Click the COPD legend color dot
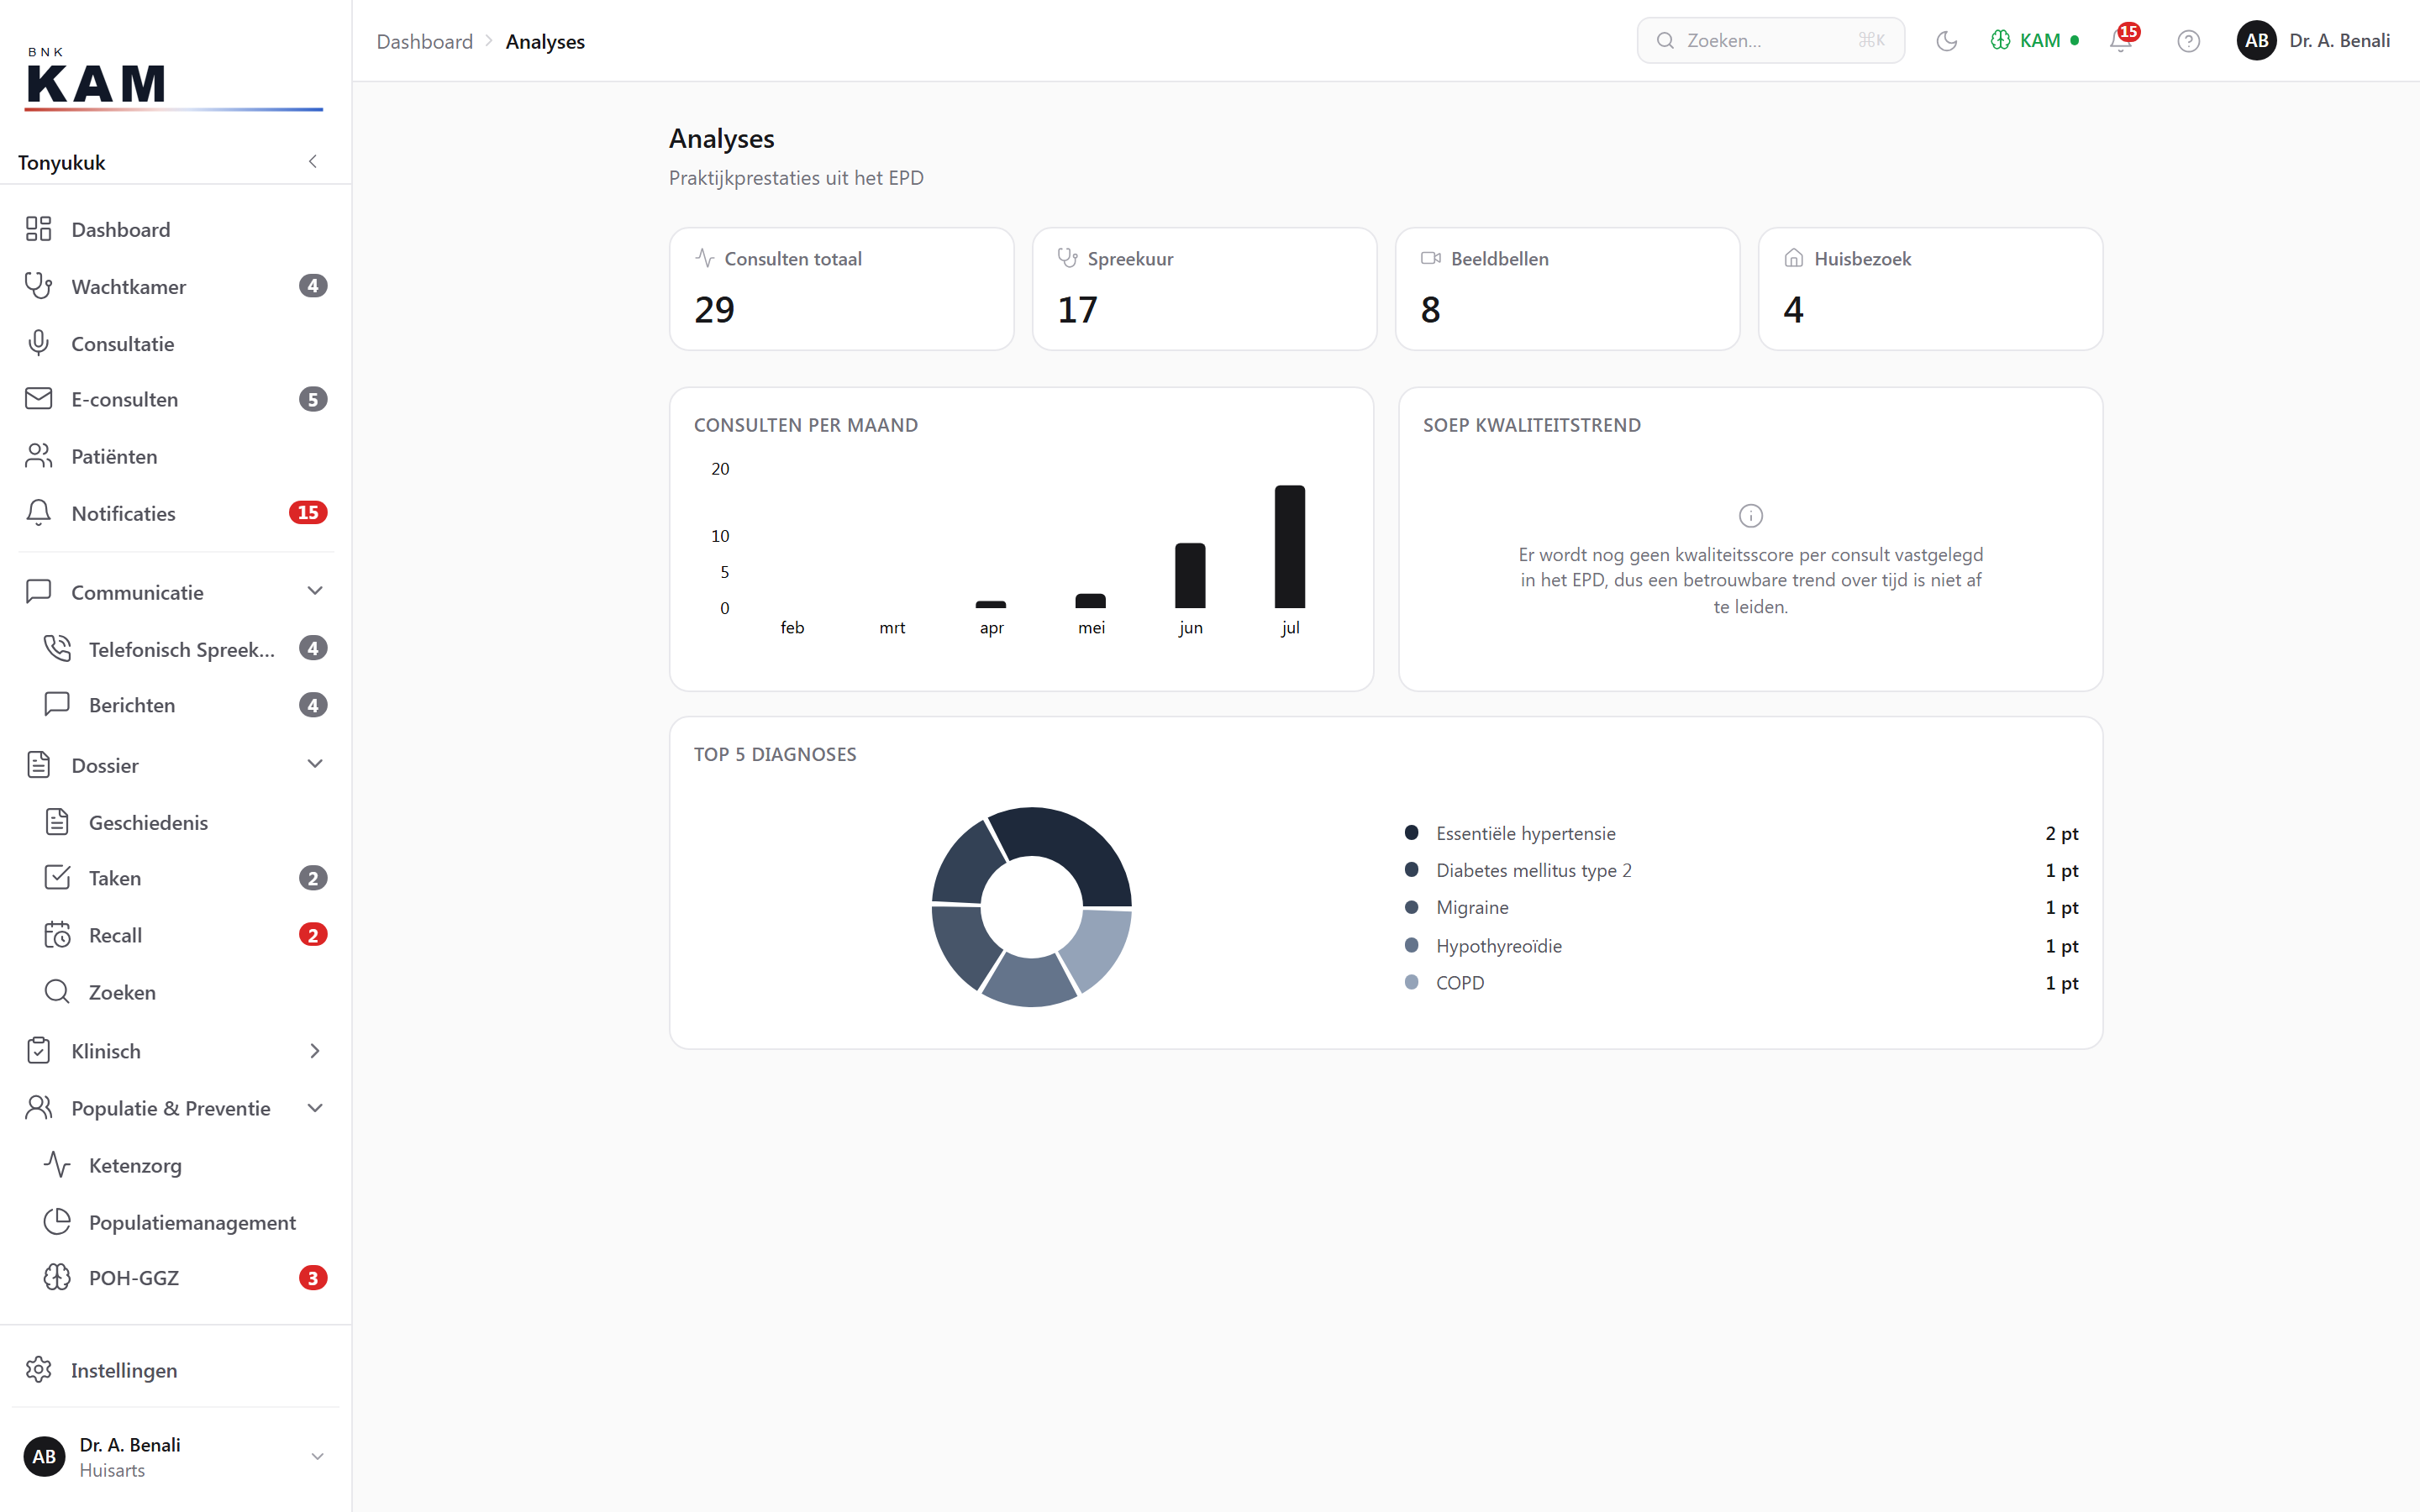 [1411, 983]
